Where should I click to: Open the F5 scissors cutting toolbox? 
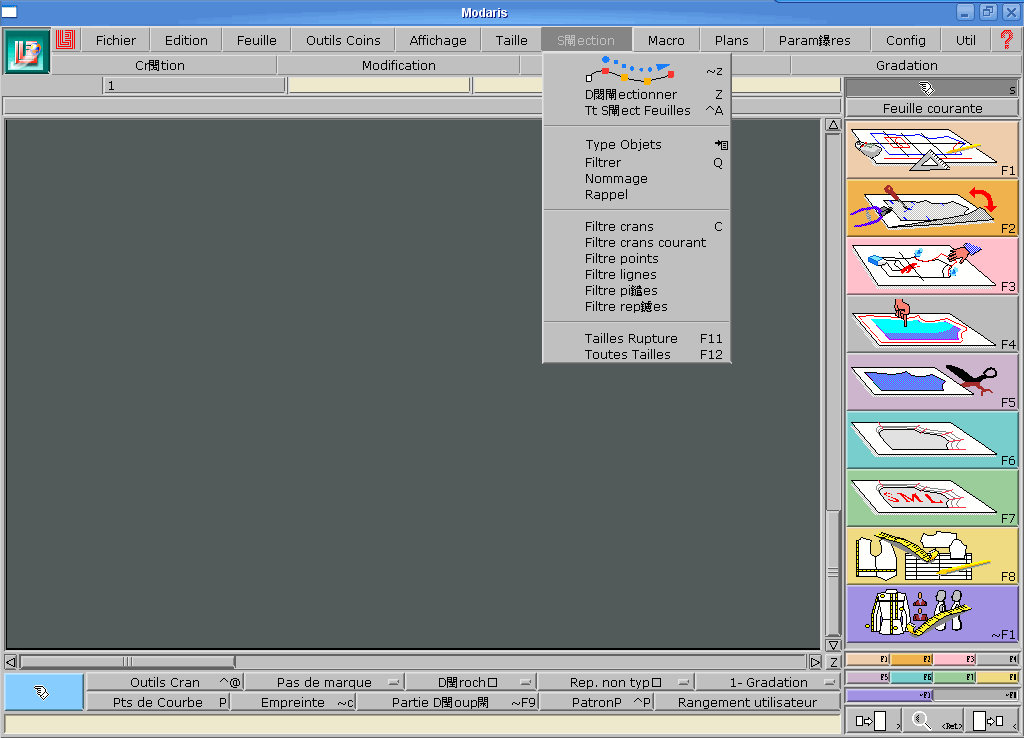coord(932,382)
